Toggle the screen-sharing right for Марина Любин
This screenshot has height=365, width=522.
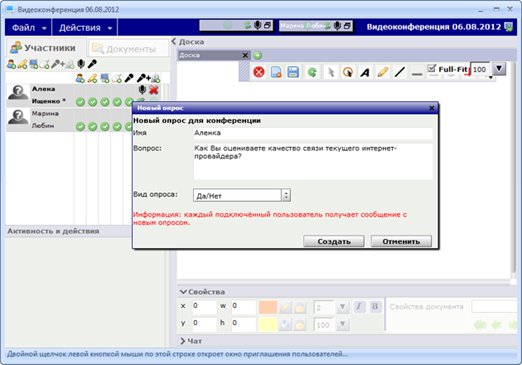tap(105, 127)
